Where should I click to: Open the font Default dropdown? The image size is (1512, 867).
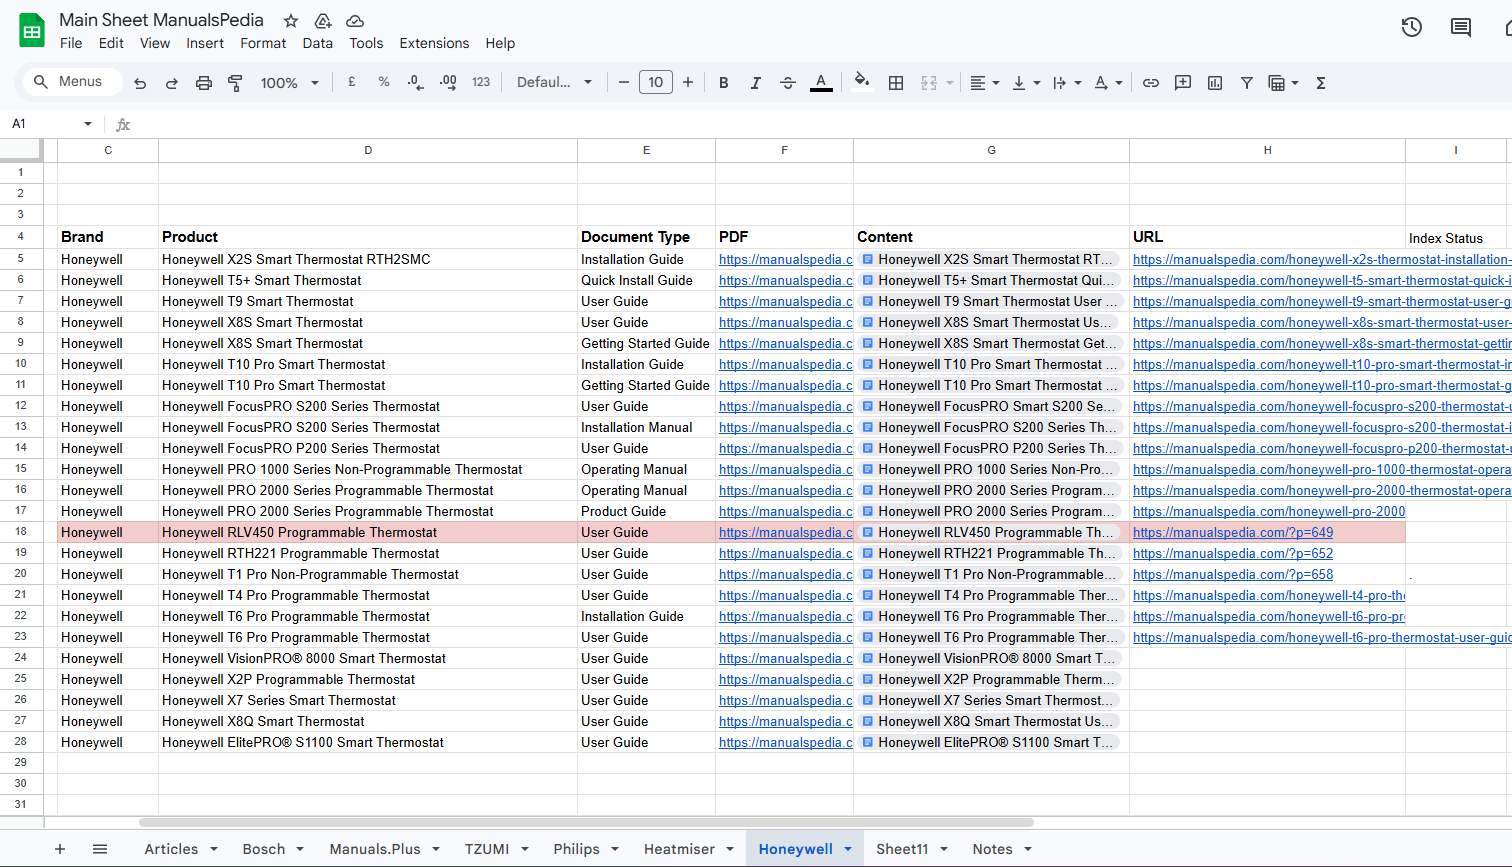555,82
